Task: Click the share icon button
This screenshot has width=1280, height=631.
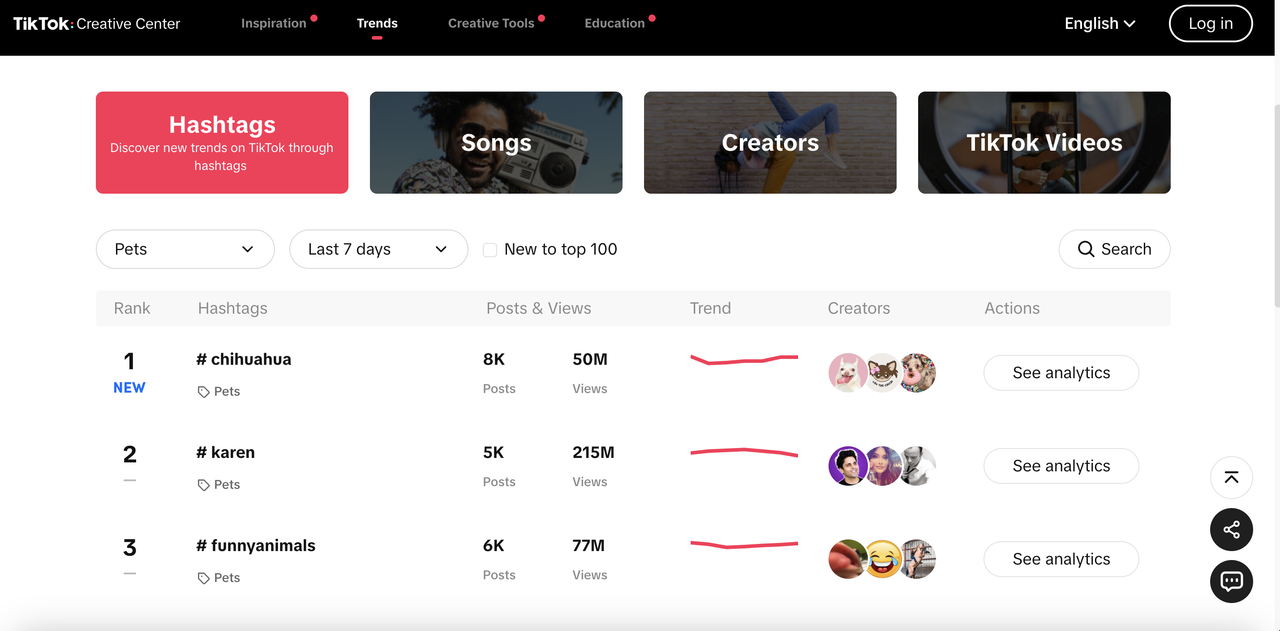Action: [1231, 529]
